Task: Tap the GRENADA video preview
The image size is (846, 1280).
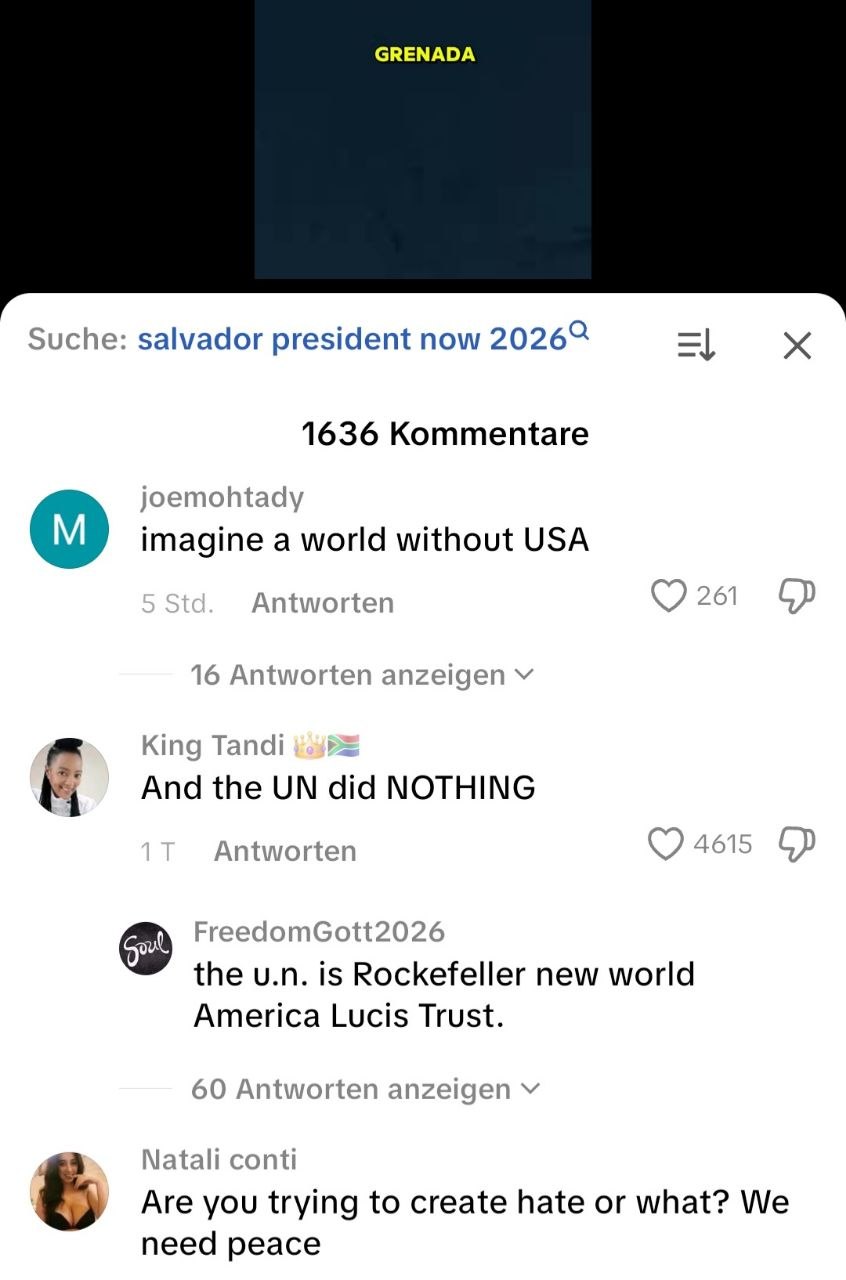Action: 422,140
